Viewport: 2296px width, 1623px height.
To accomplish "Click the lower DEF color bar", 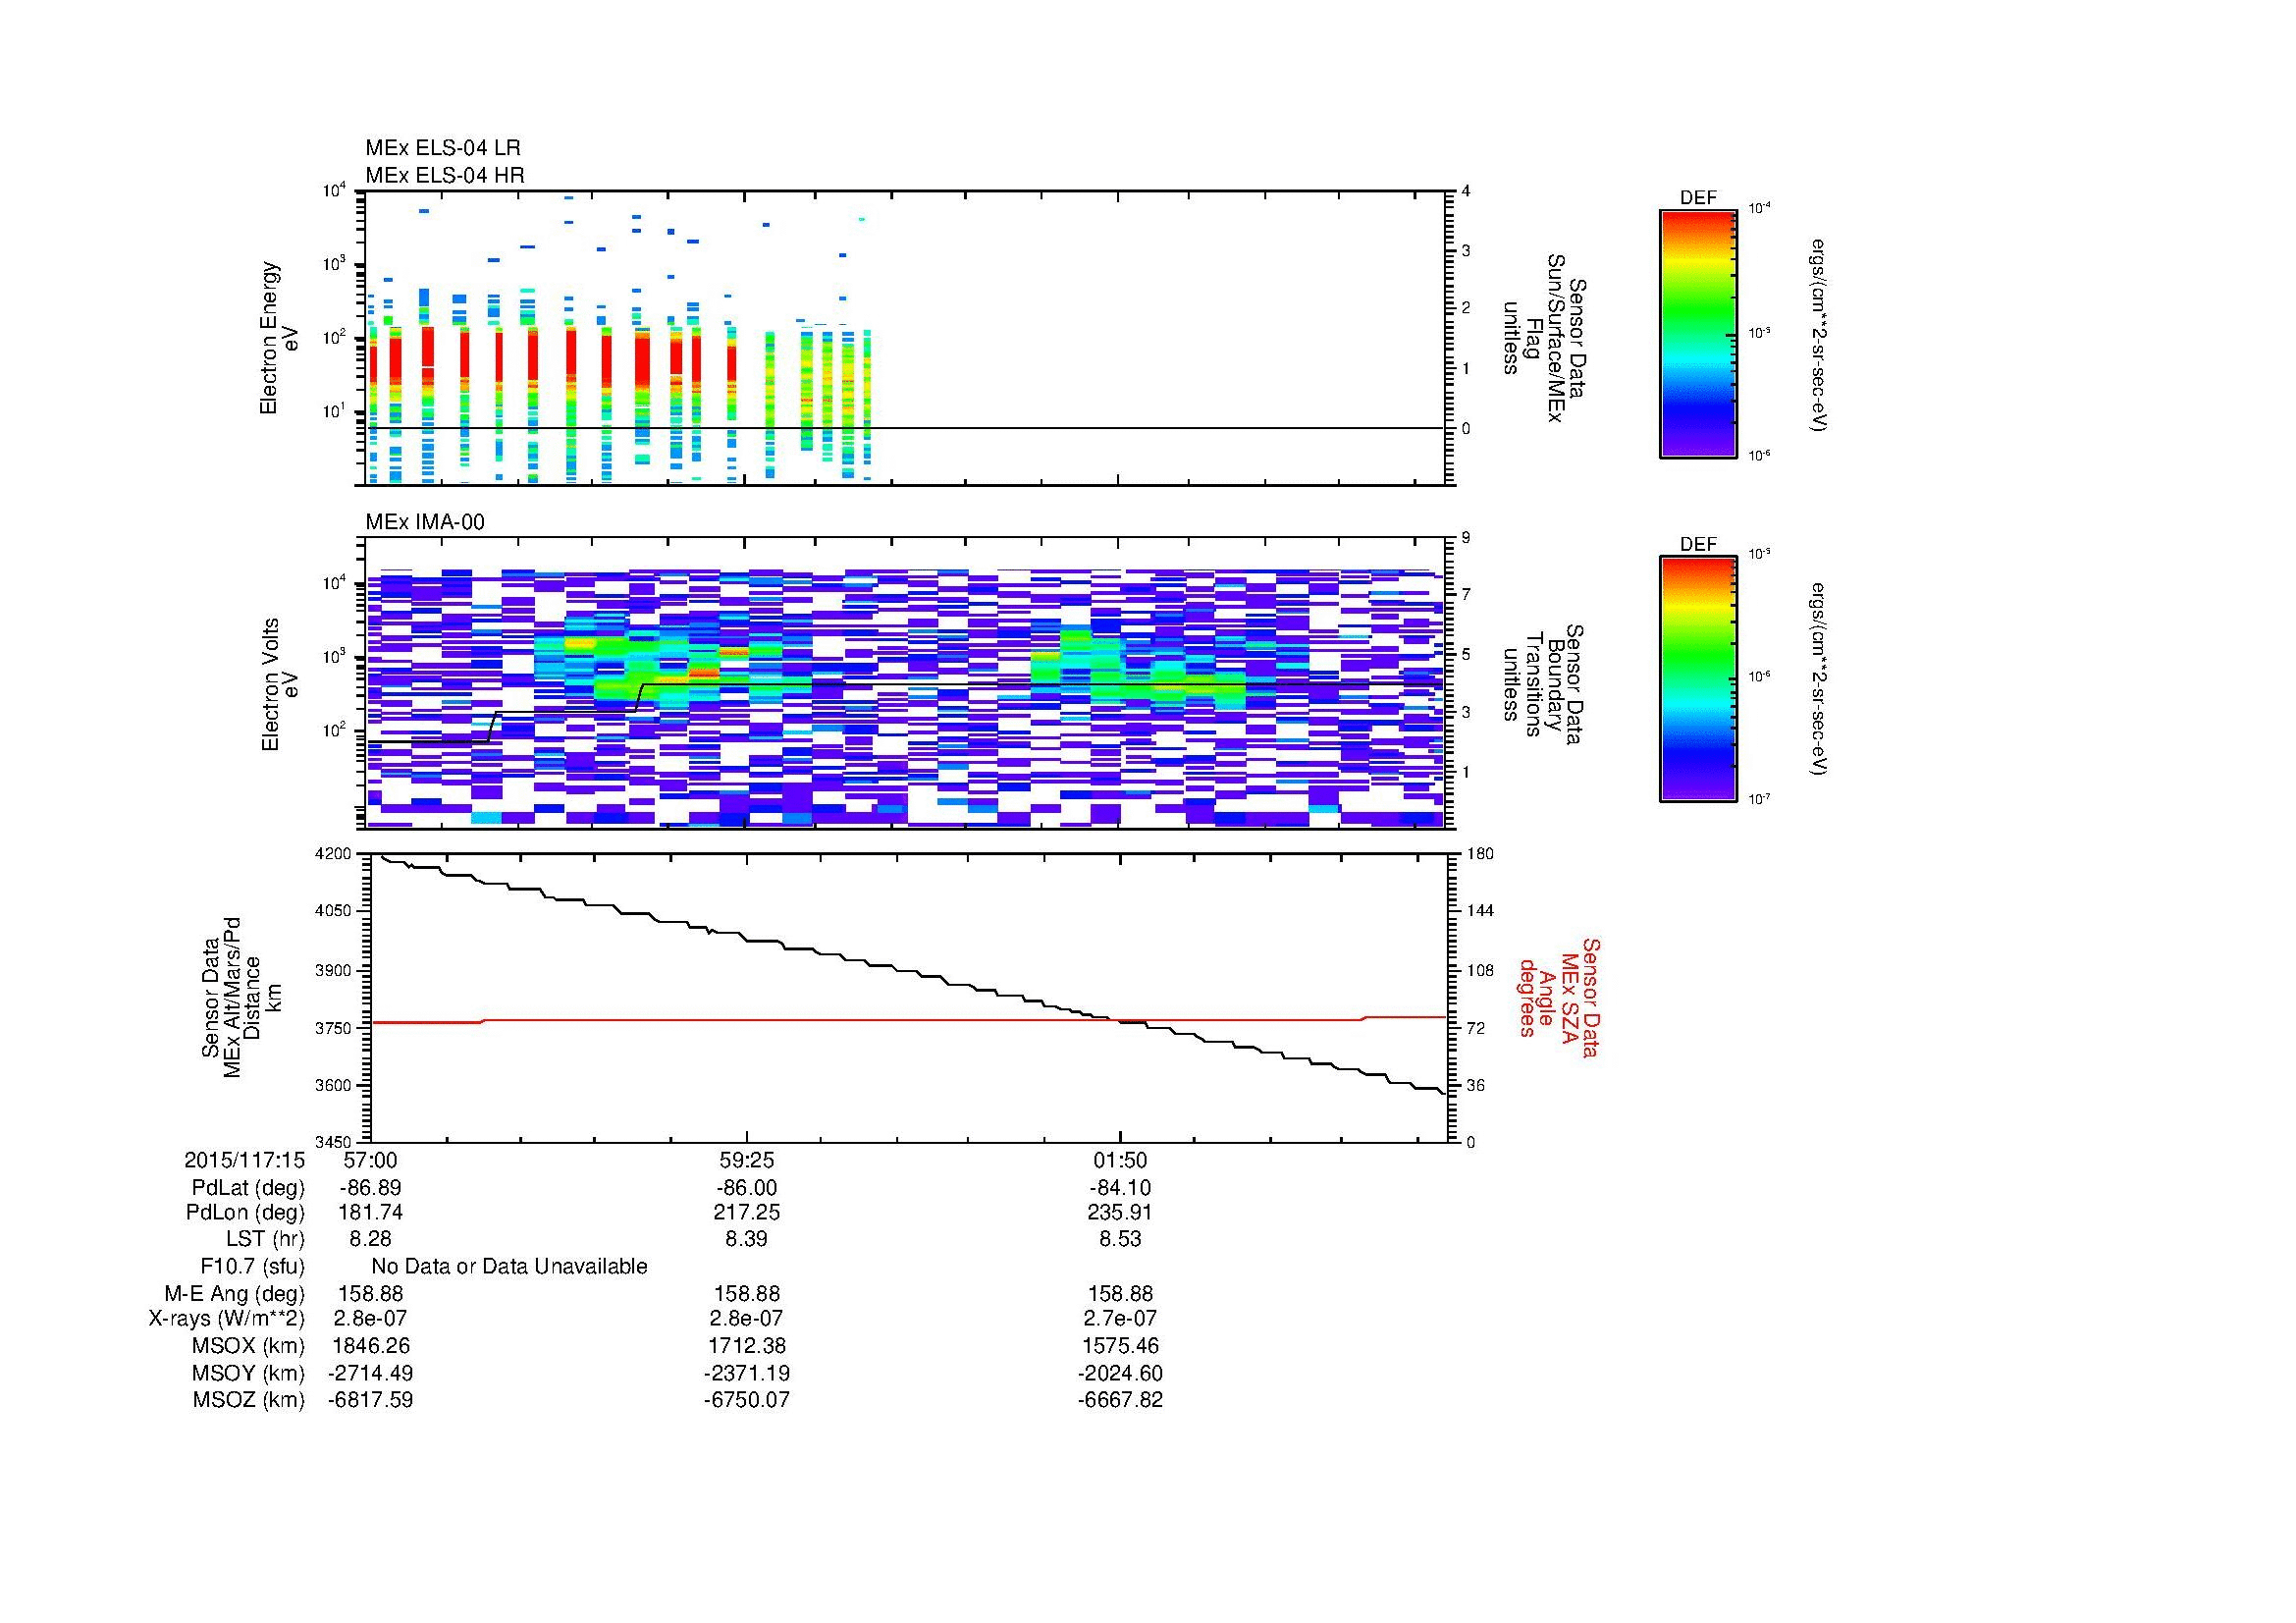I will point(1697,679).
